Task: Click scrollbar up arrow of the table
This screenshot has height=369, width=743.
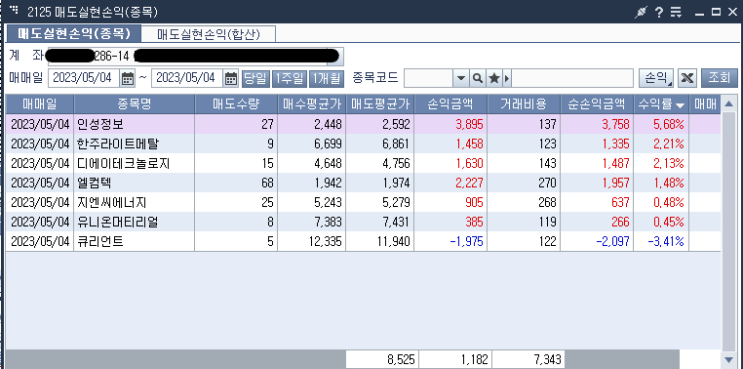Action: pyautogui.click(x=729, y=104)
